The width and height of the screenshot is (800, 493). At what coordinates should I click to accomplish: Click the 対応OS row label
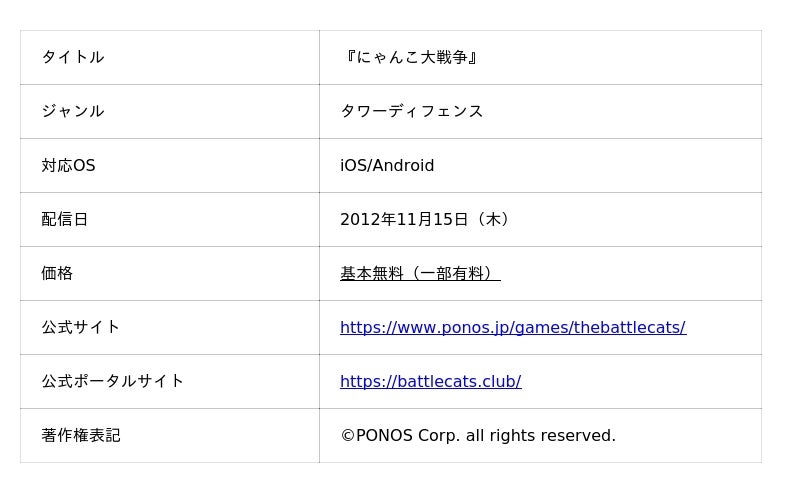(68, 166)
